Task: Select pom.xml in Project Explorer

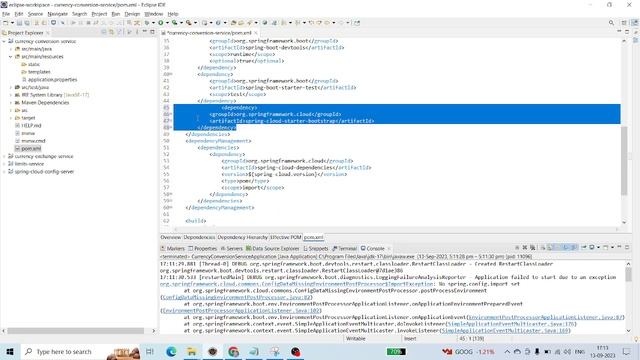Action: 31,149
